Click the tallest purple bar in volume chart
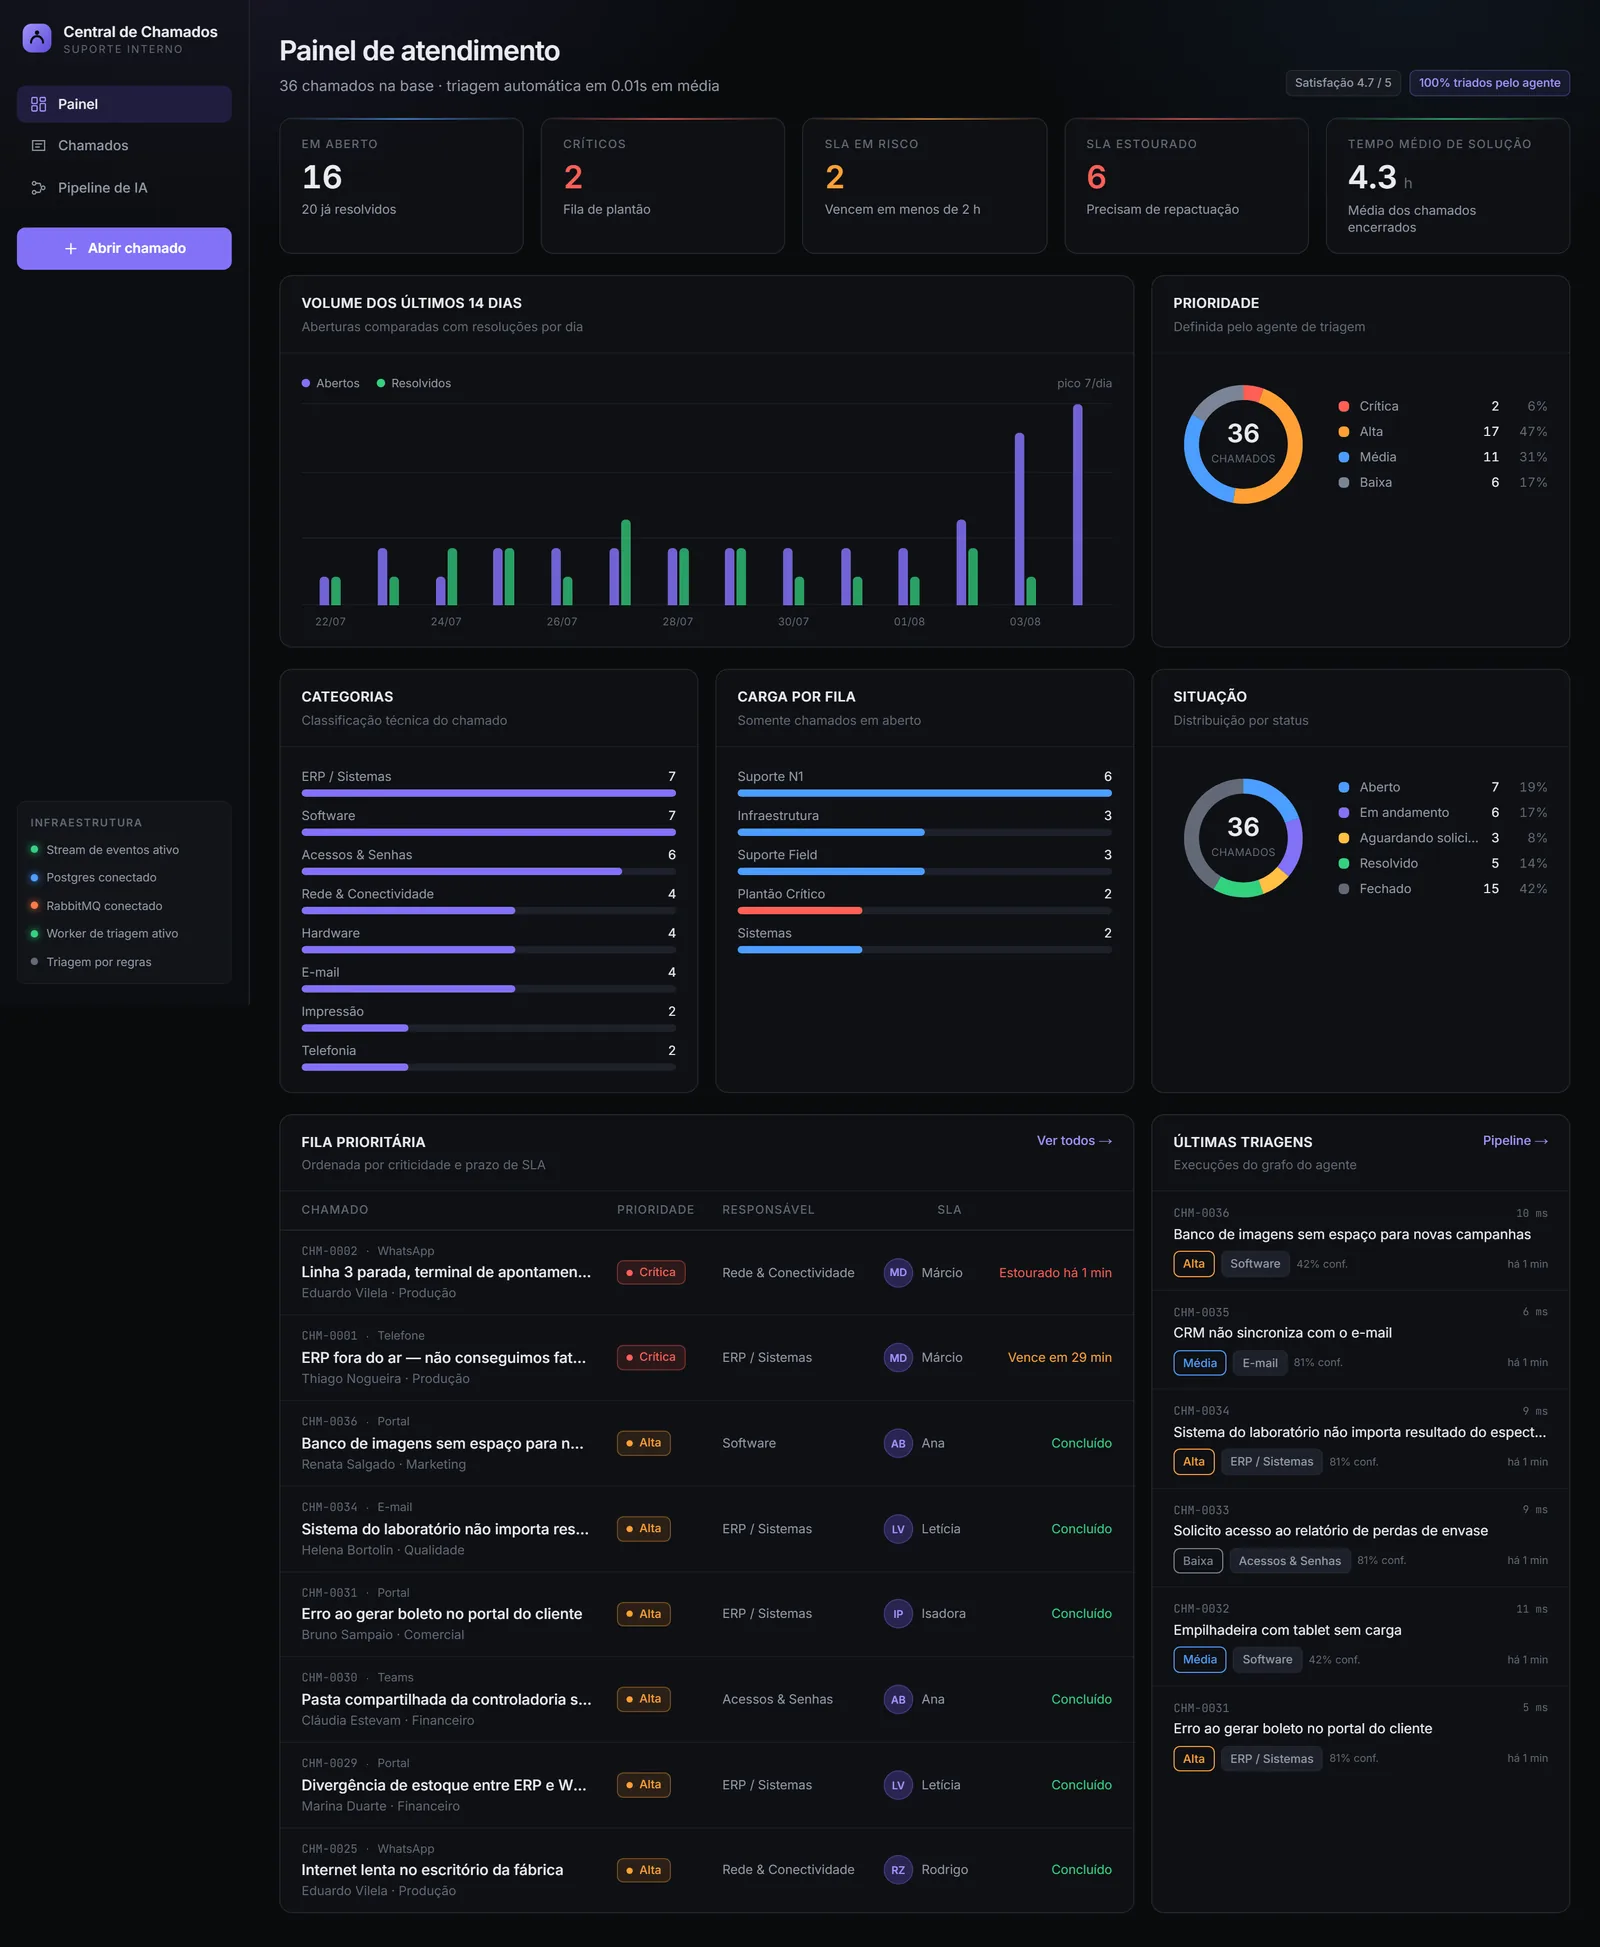This screenshot has width=1600, height=1947. (1078, 505)
